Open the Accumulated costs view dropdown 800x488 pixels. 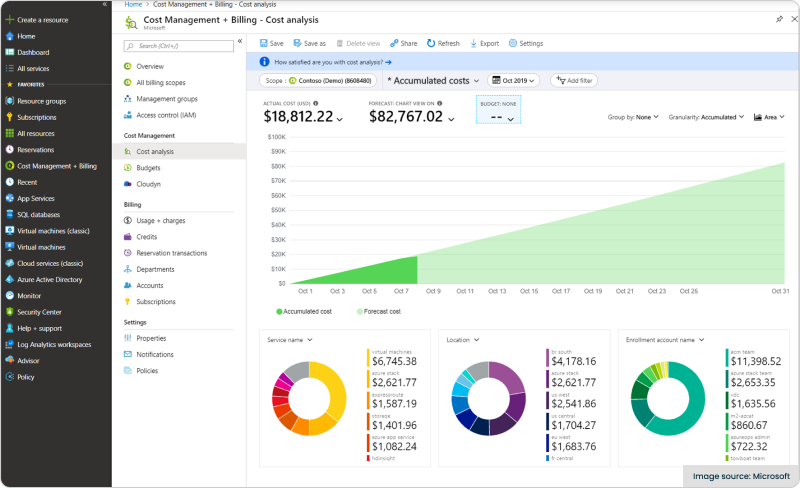coord(433,81)
